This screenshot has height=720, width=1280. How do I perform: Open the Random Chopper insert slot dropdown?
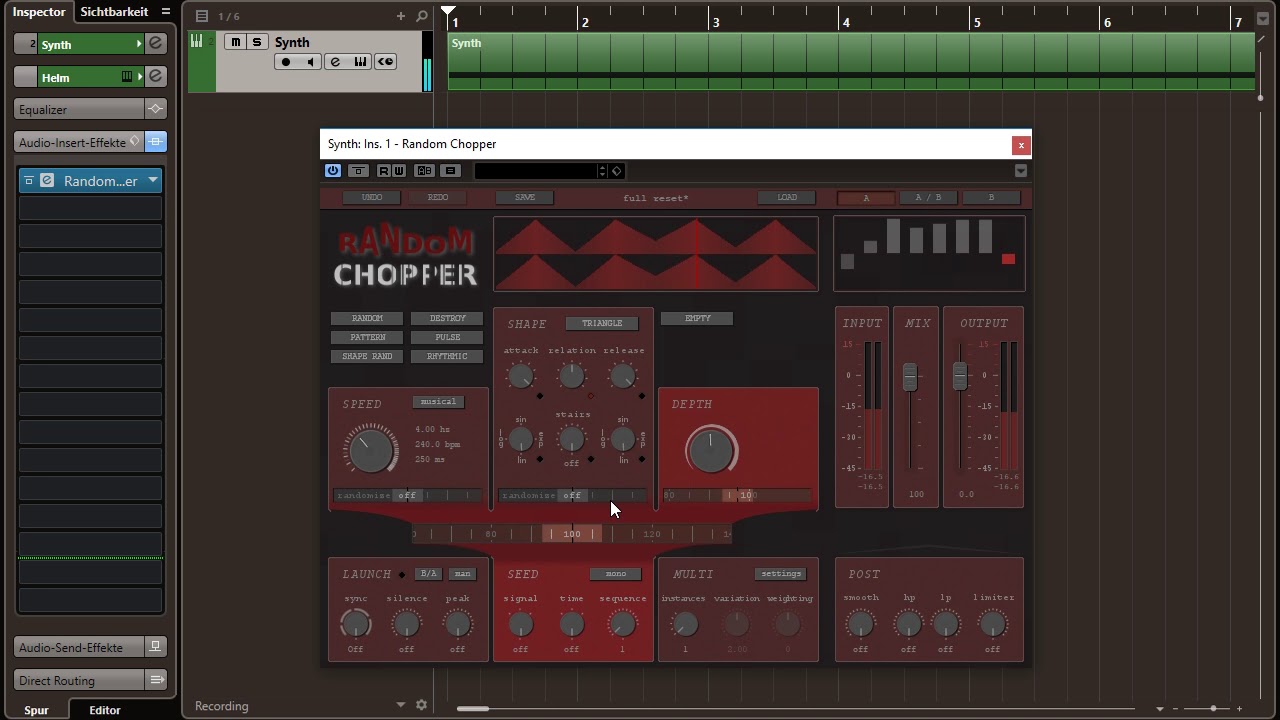pos(153,181)
